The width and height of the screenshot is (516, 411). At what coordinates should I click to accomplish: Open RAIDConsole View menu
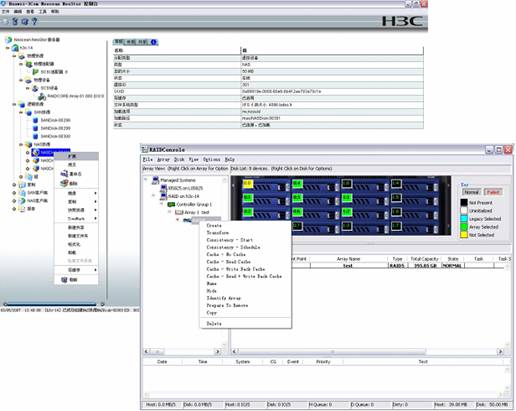coord(194,160)
